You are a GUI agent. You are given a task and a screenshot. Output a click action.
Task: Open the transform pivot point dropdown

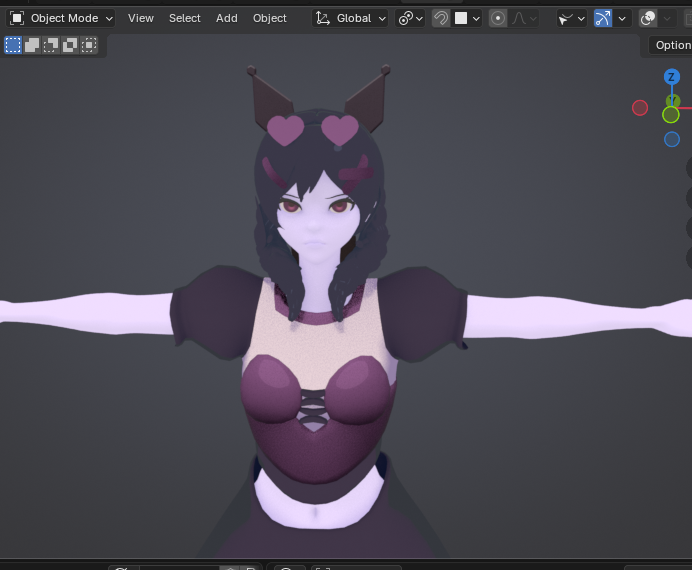[x=410, y=19]
